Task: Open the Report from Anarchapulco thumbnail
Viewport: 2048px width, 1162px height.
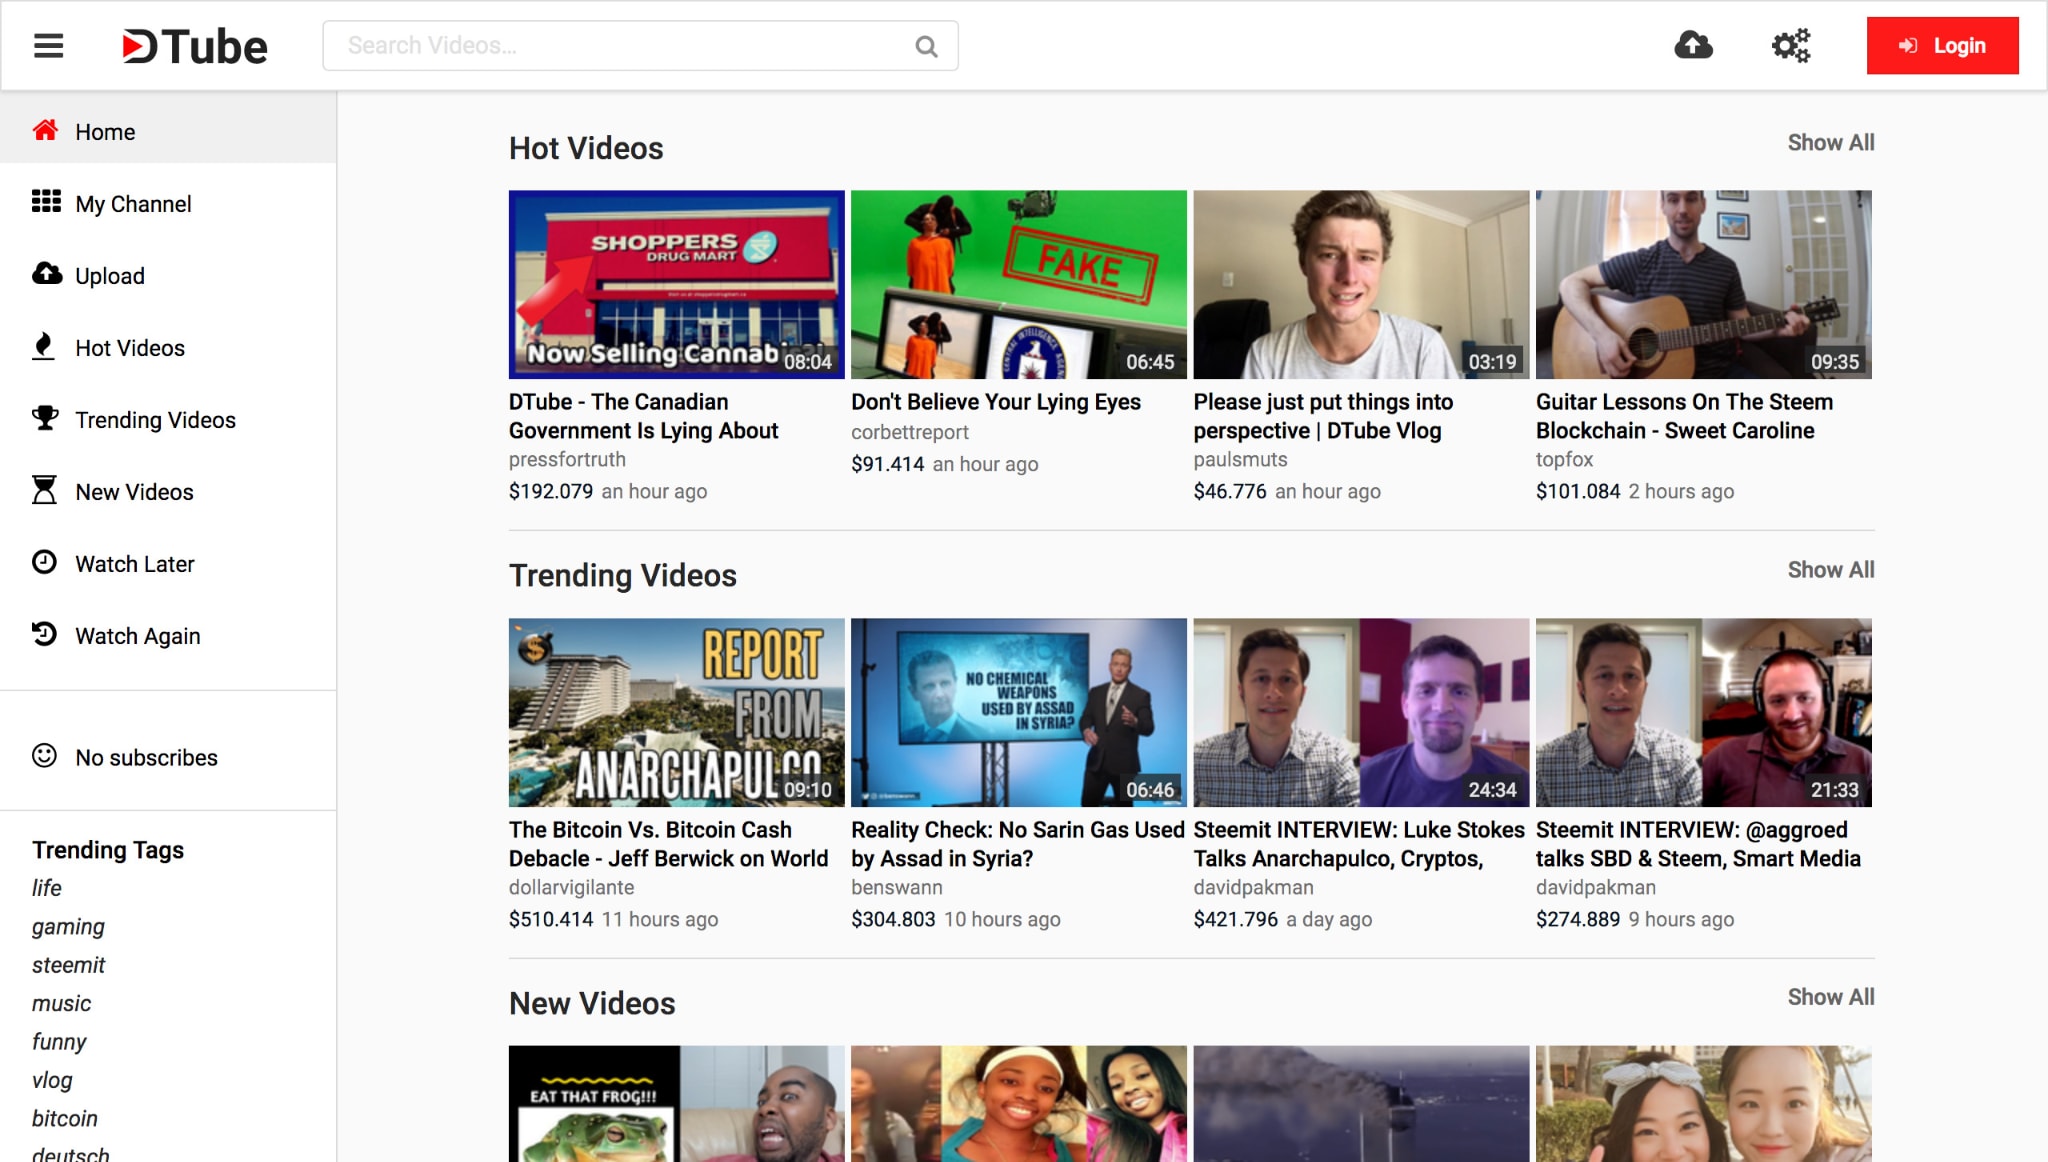Action: point(676,712)
